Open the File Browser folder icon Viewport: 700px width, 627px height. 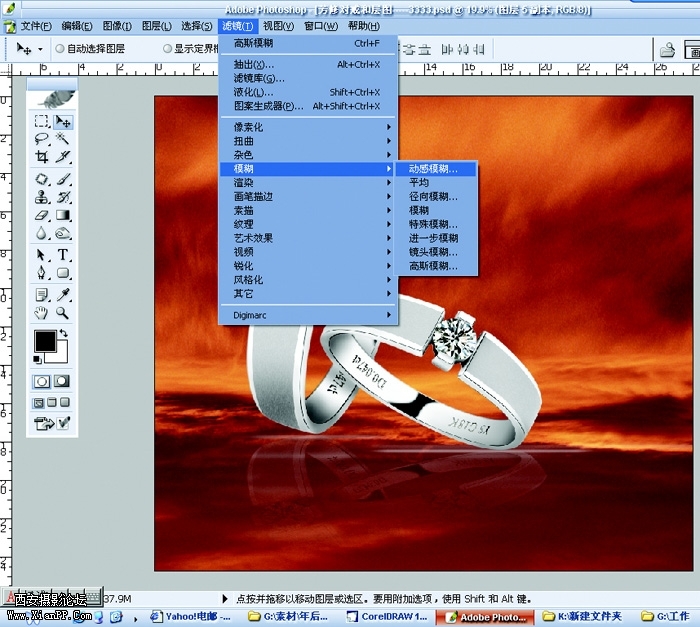coord(667,50)
